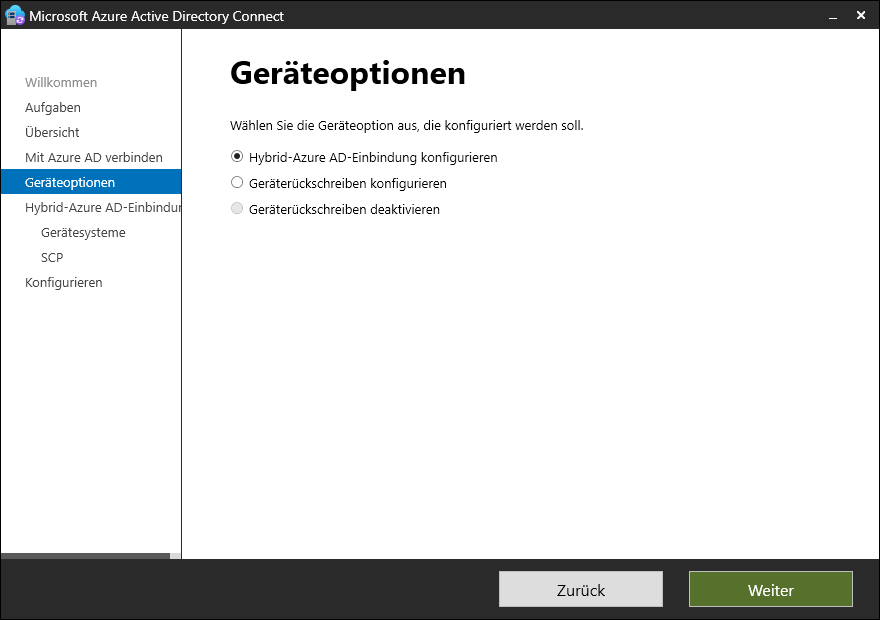Image resolution: width=880 pixels, height=620 pixels.
Task: Open the Willkommen step in sidebar
Action: pyautogui.click(x=61, y=82)
